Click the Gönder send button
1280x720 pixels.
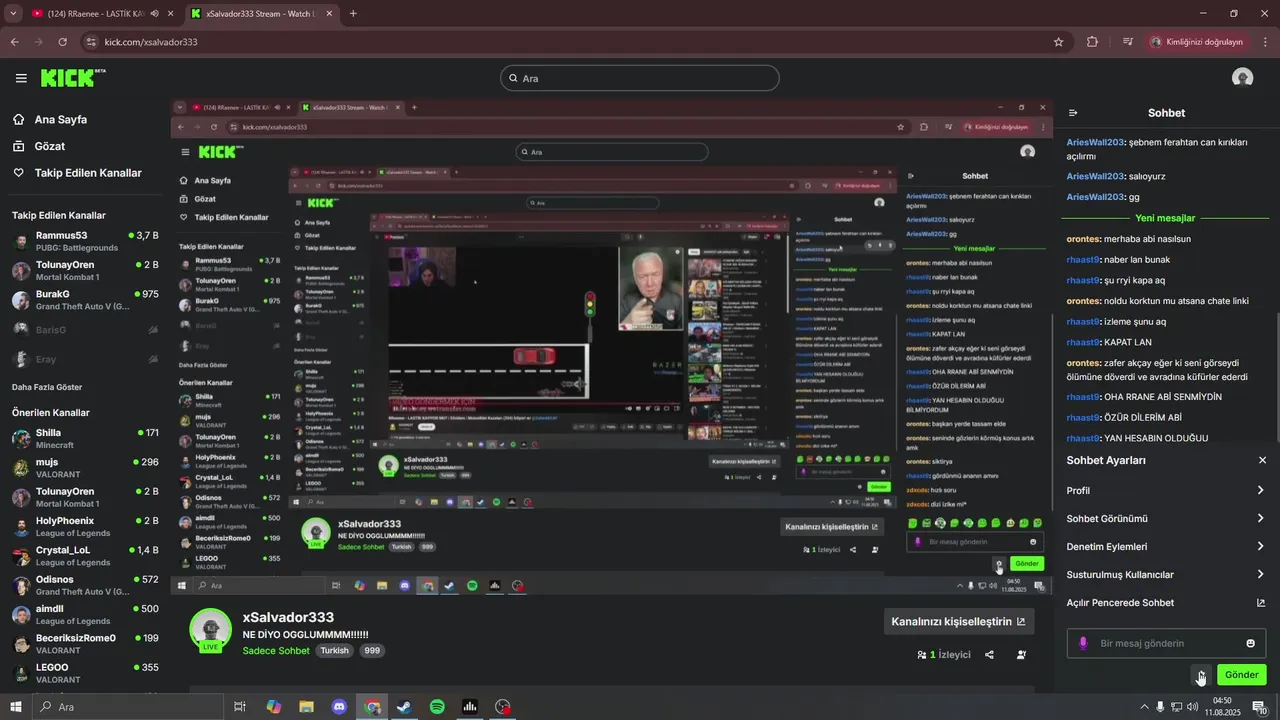pos(1242,675)
